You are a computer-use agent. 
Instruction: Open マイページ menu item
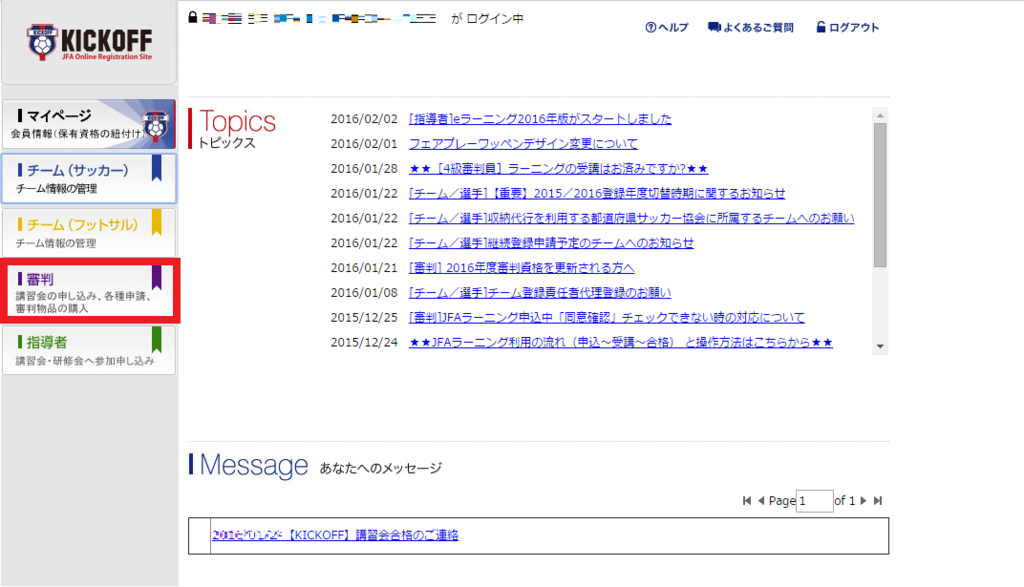89,124
